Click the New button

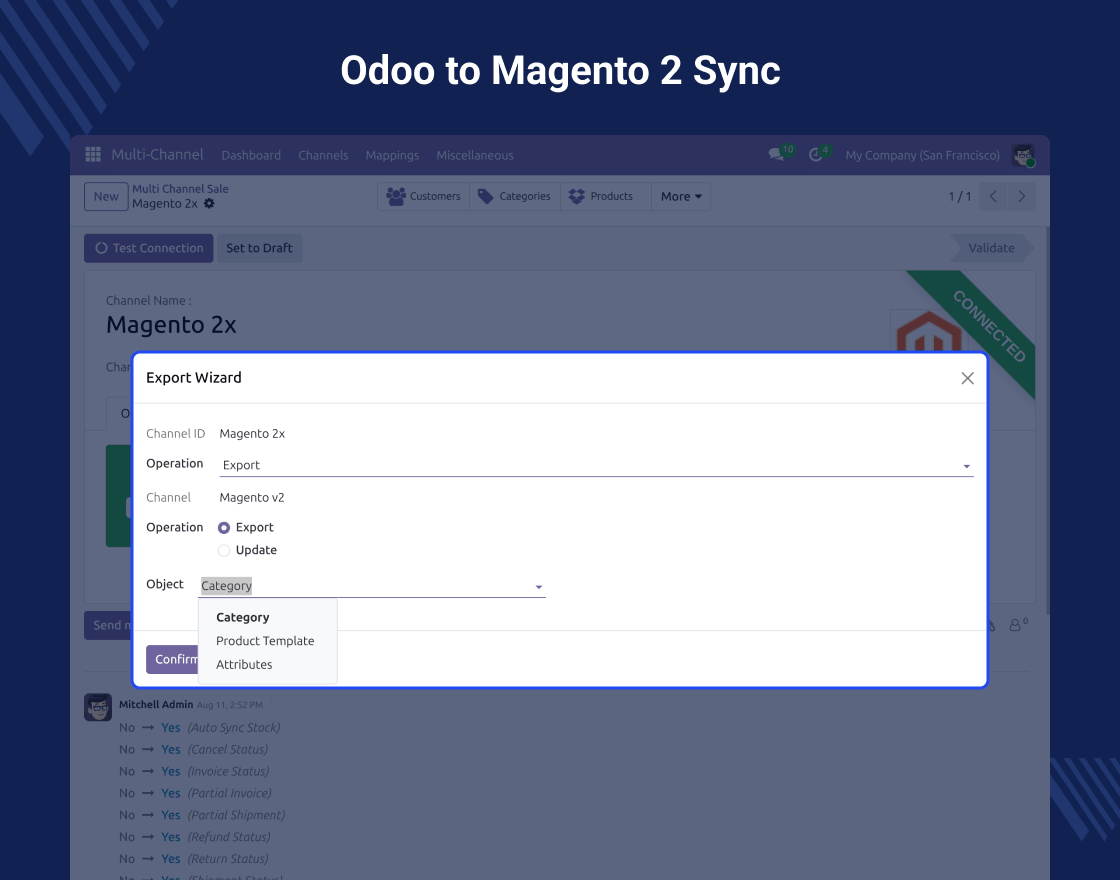(x=106, y=196)
